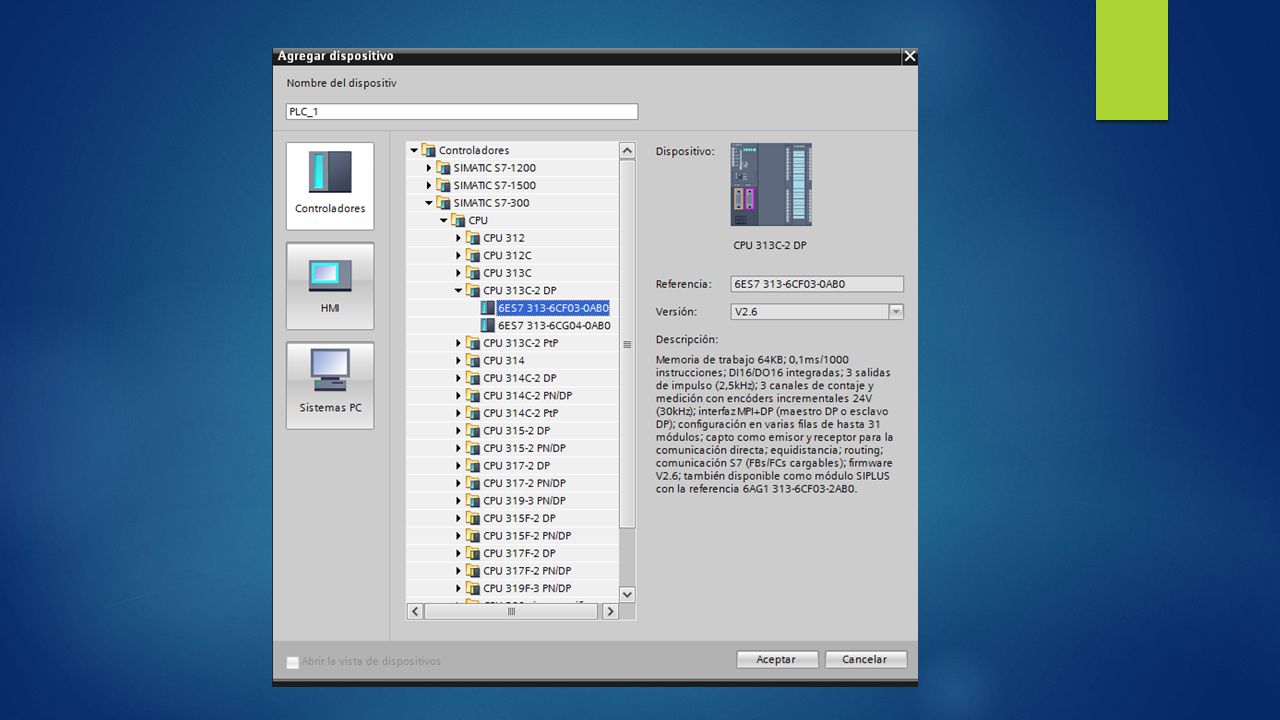
Task: Select tree item 6ES7 313-6CG04-0AB0
Action: point(554,325)
